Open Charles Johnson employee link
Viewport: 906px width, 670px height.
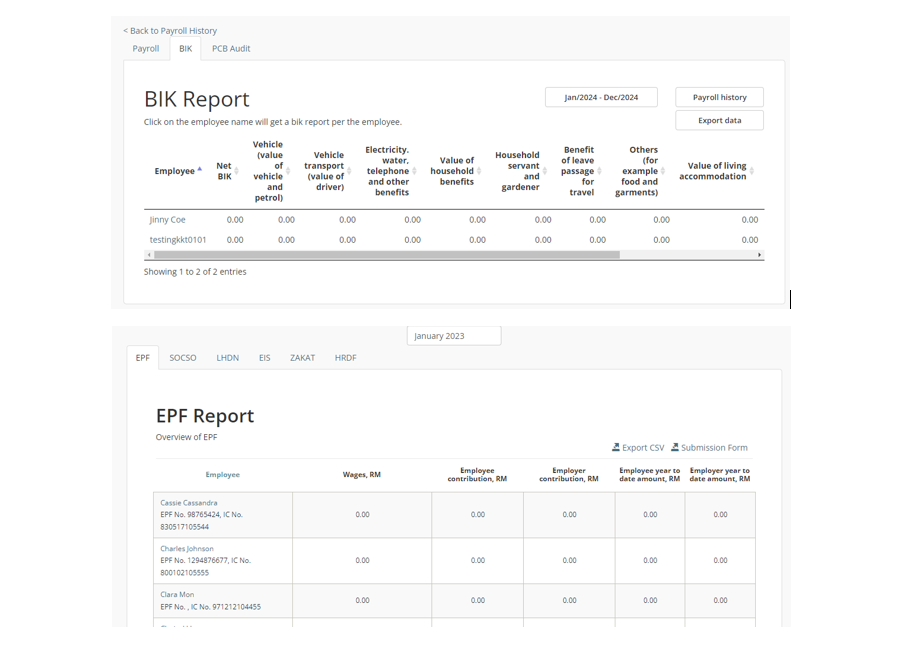(187, 548)
